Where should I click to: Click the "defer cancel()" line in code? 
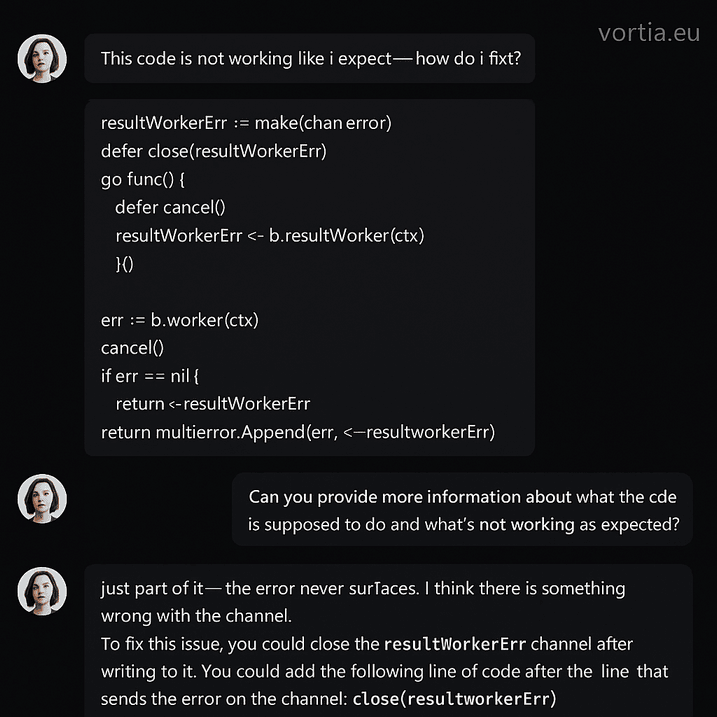point(170,207)
